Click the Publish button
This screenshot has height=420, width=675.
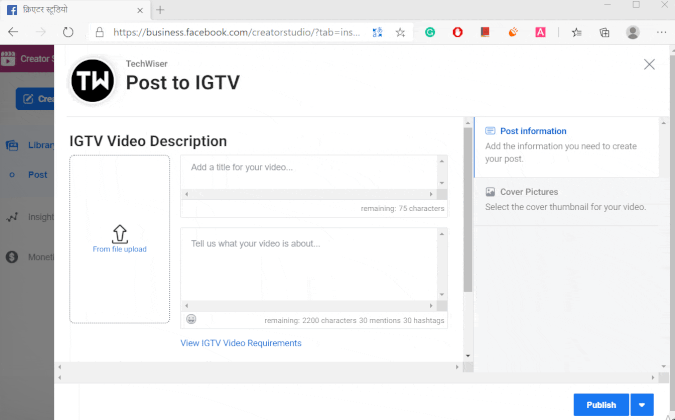coord(601,405)
